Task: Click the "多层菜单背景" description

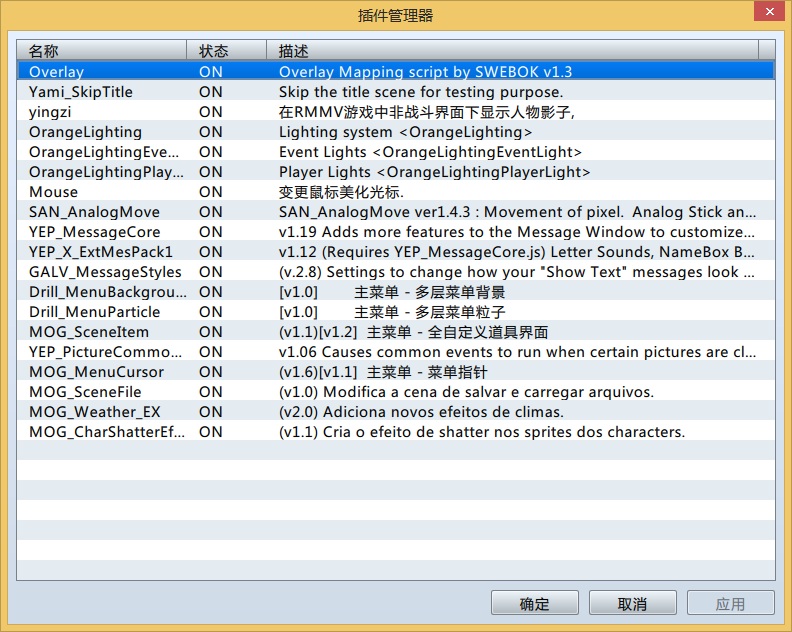Action: point(392,292)
